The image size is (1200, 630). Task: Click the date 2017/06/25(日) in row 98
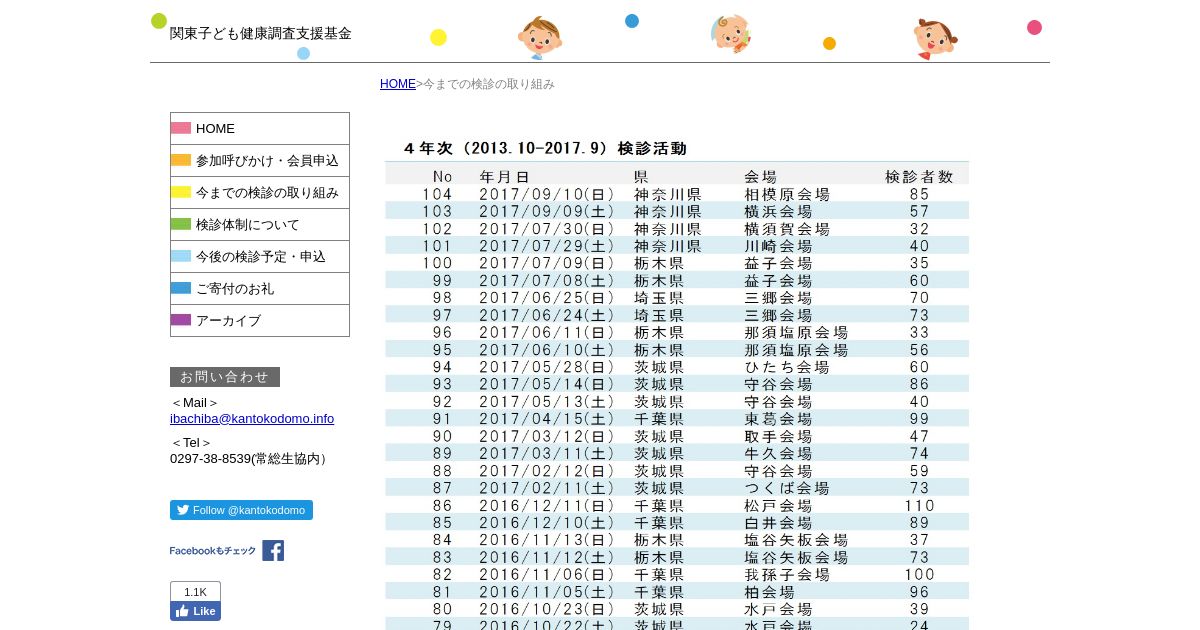(x=547, y=298)
